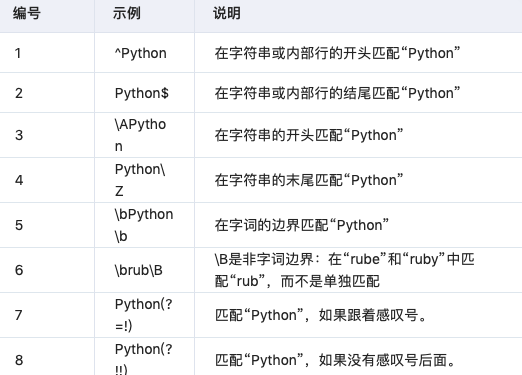Click description 在字符串或内部行的开头匹配“Python”

(x=338, y=53)
